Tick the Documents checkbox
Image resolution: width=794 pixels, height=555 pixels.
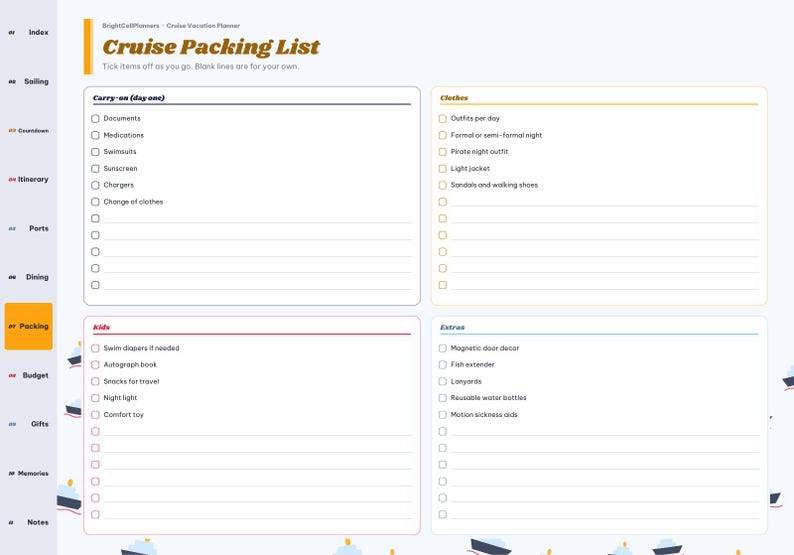coord(95,118)
